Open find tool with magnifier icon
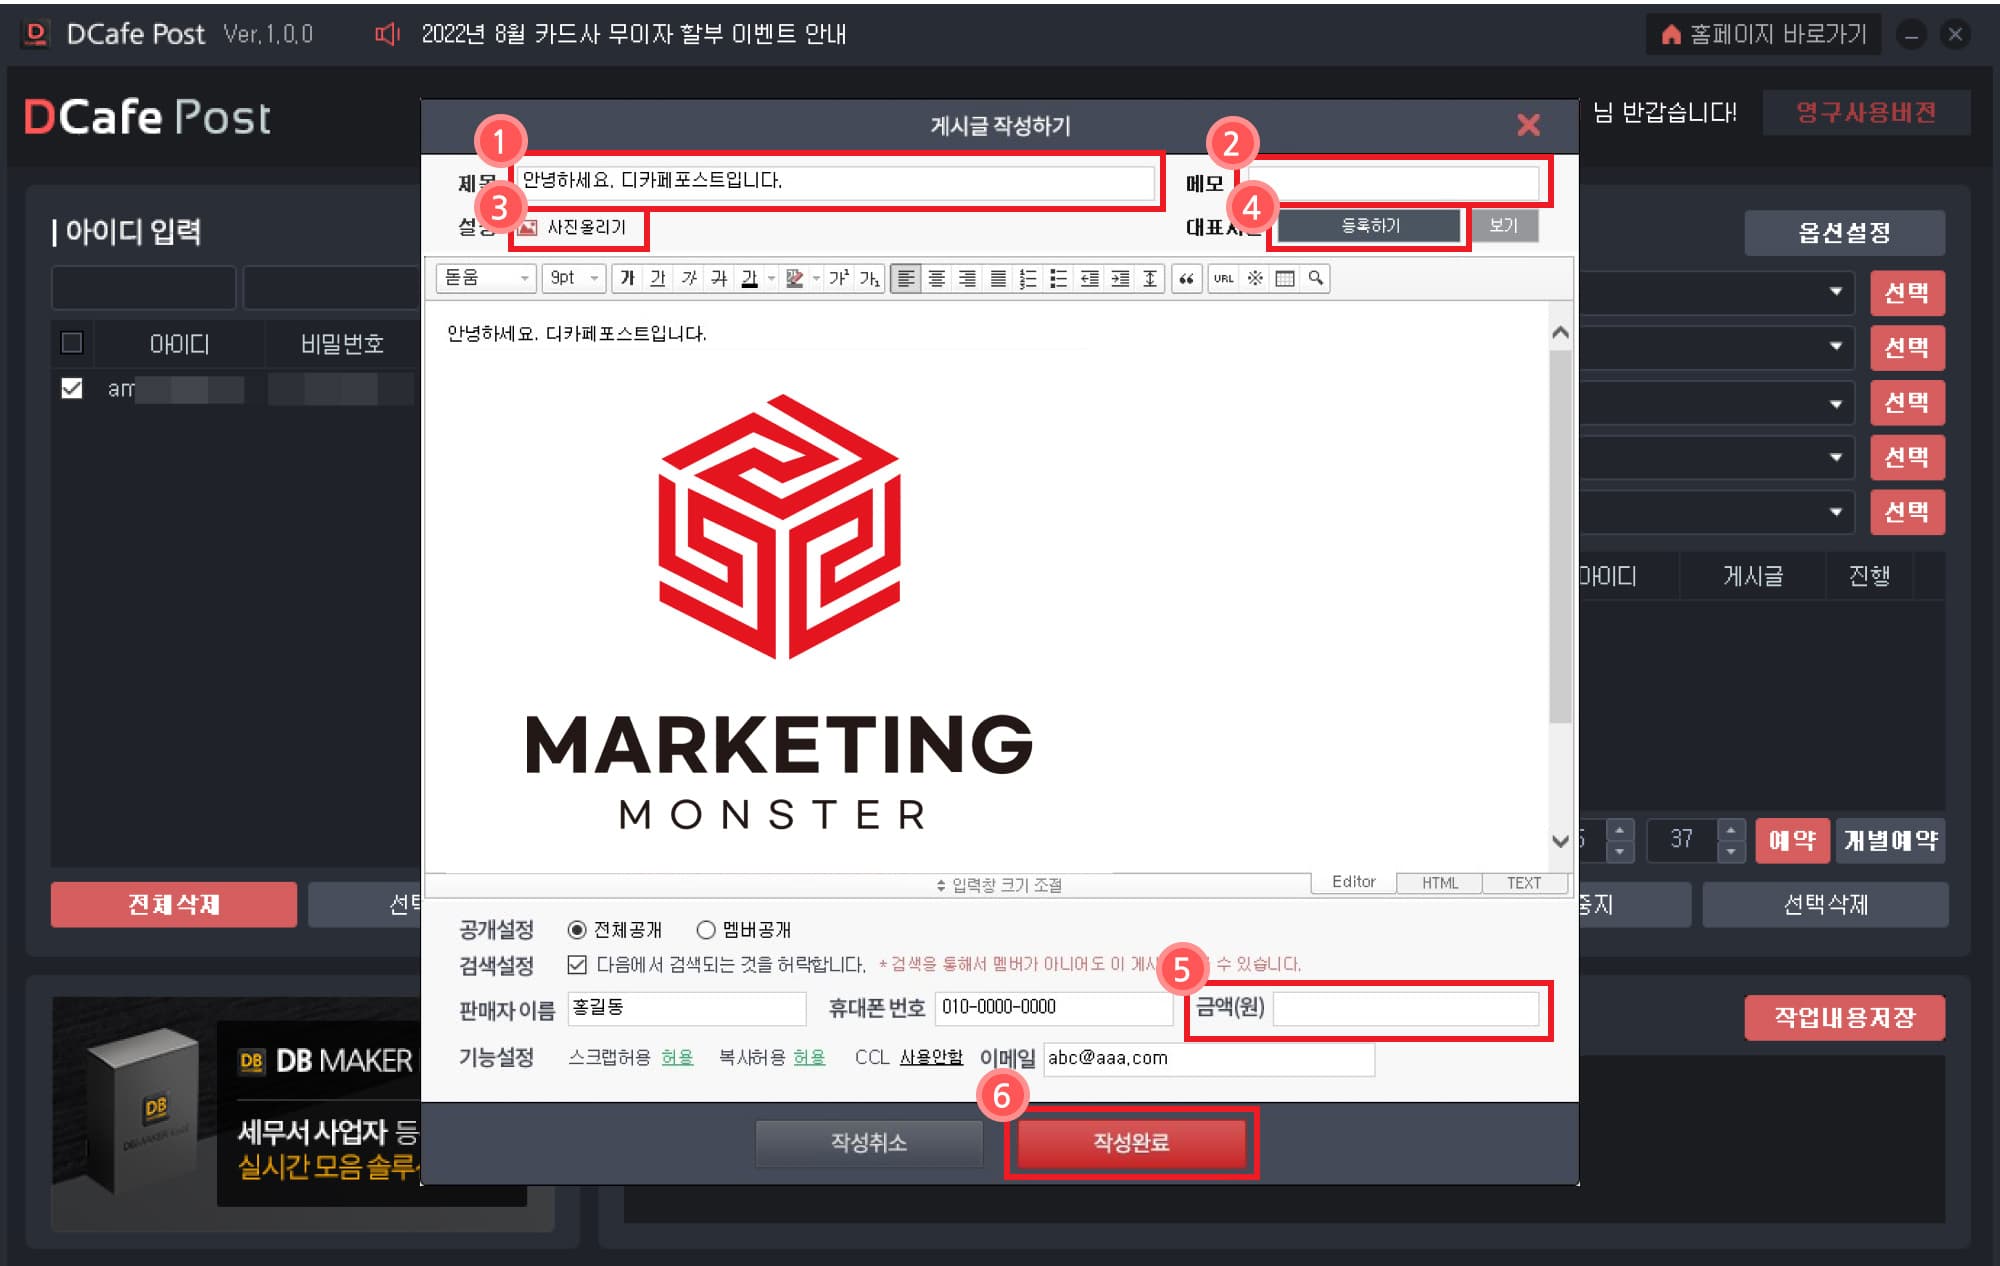 [1316, 278]
